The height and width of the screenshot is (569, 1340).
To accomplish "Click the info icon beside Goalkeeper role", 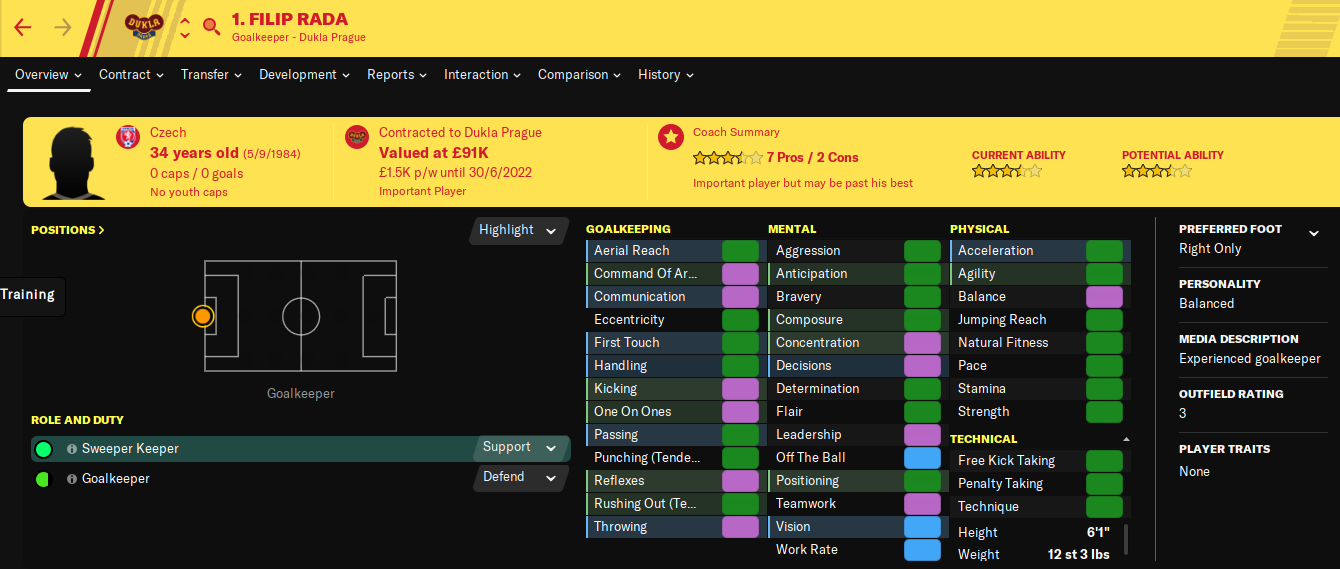I will (x=72, y=479).
